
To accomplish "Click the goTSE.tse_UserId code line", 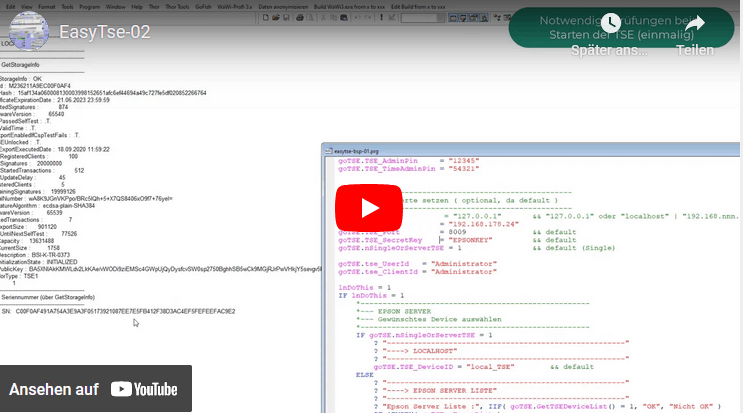I will point(417,264).
